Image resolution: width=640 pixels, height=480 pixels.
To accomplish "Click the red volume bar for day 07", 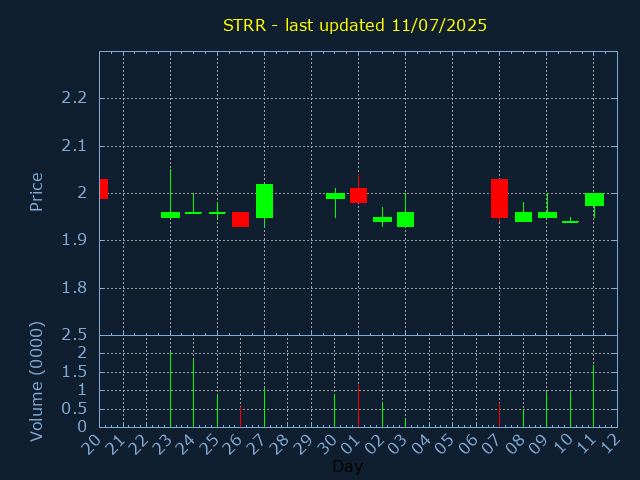I will coord(499,415).
